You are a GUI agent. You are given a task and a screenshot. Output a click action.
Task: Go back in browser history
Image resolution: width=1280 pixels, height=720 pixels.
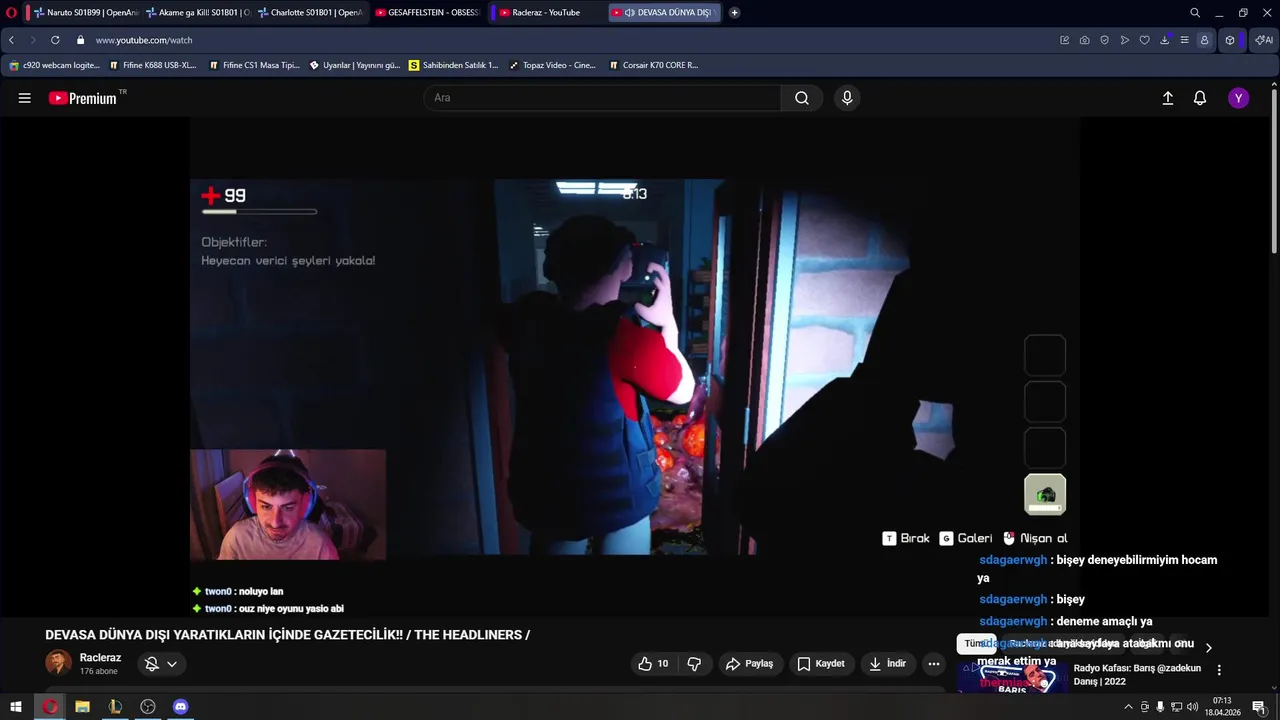click(x=11, y=40)
